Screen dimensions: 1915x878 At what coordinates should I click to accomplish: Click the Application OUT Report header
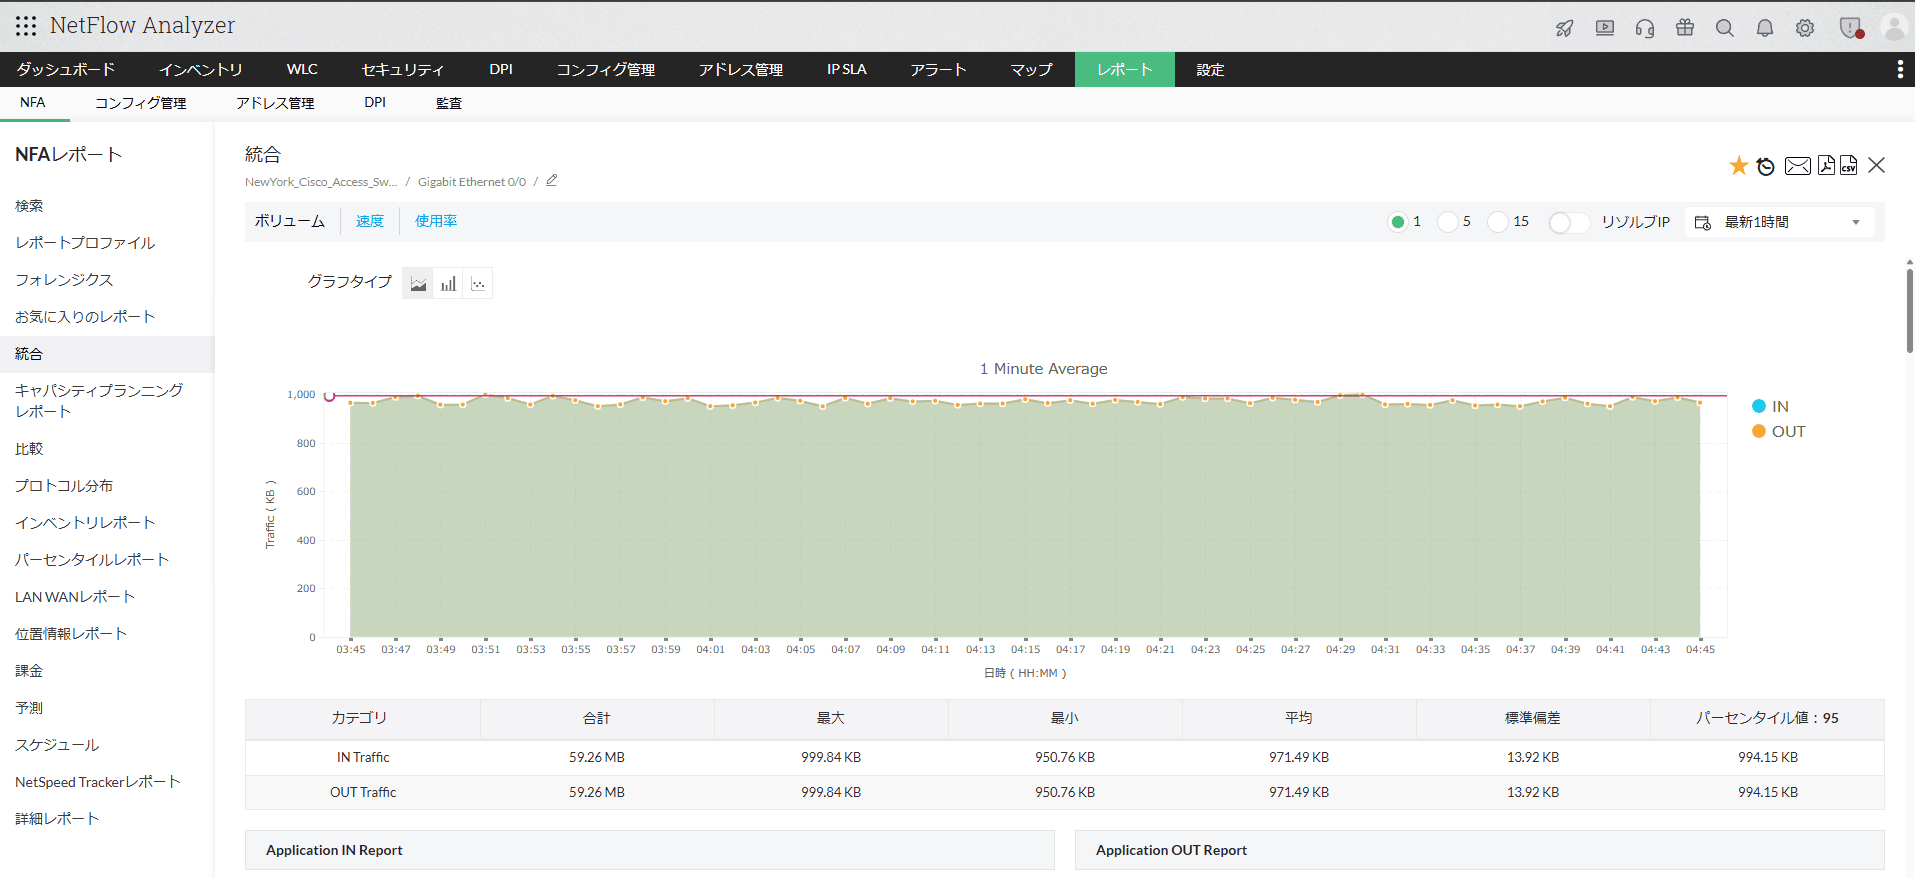click(1480, 850)
